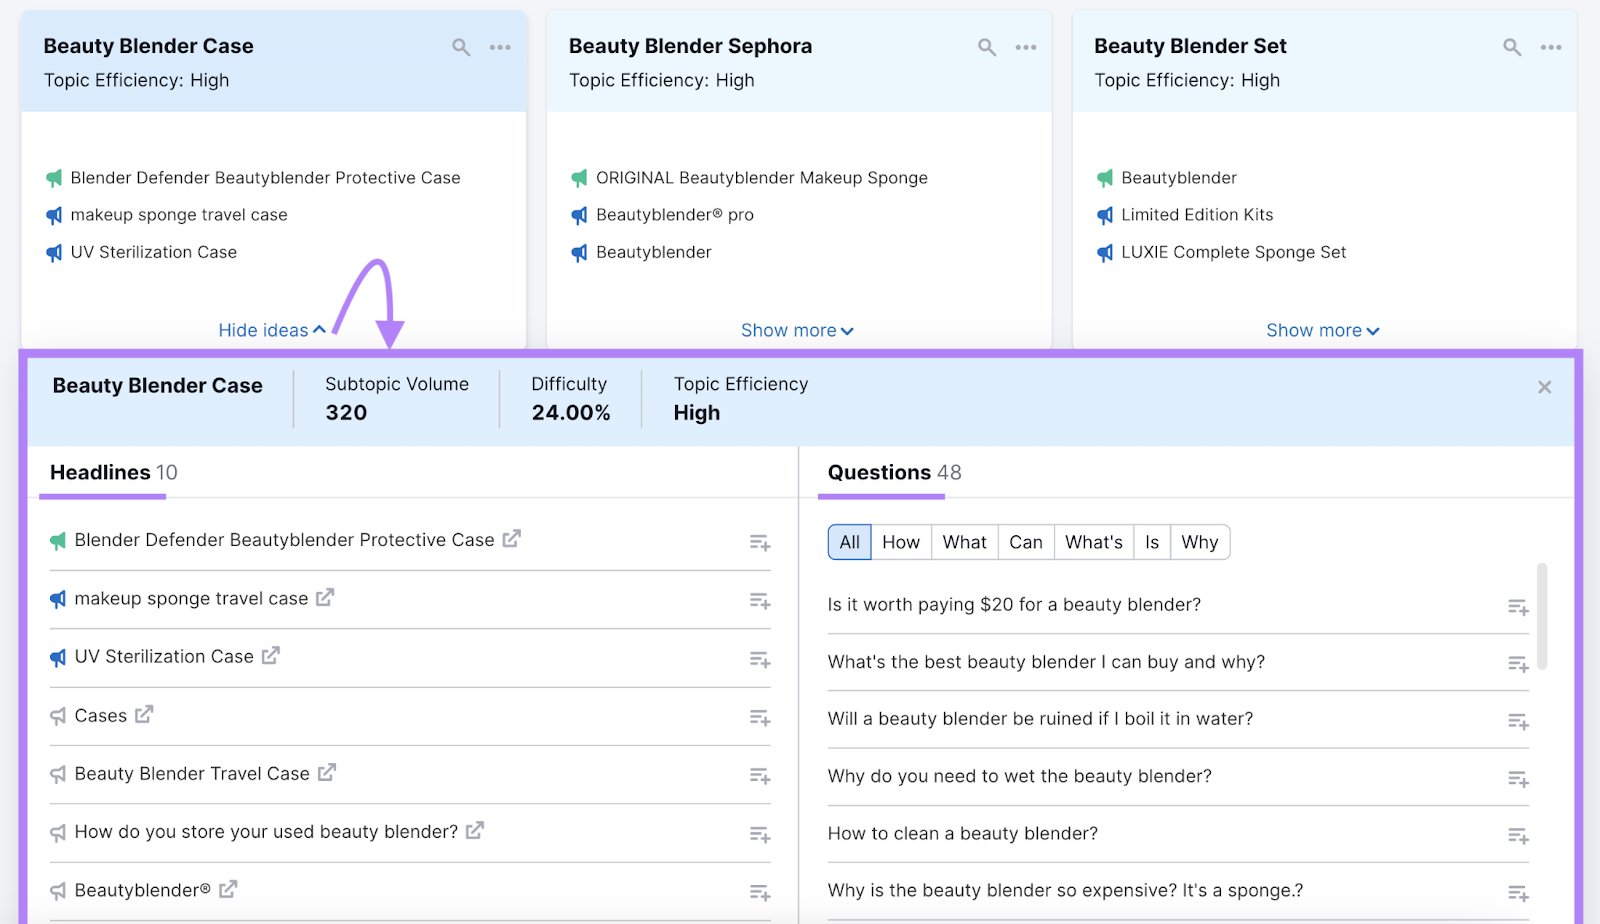The height and width of the screenshot is (924, 1600).
Task: Switch to the Questions tab
Action: click(880, 472)
